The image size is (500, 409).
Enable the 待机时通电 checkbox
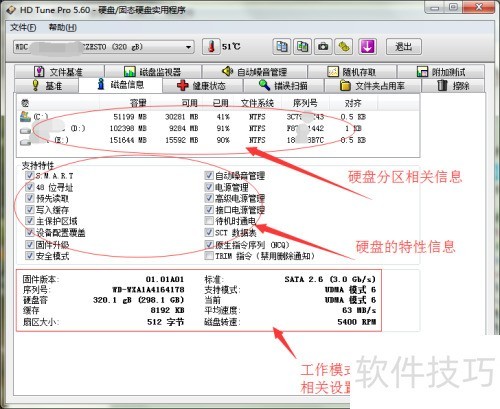pyautogui.click(x=209, y=221)
